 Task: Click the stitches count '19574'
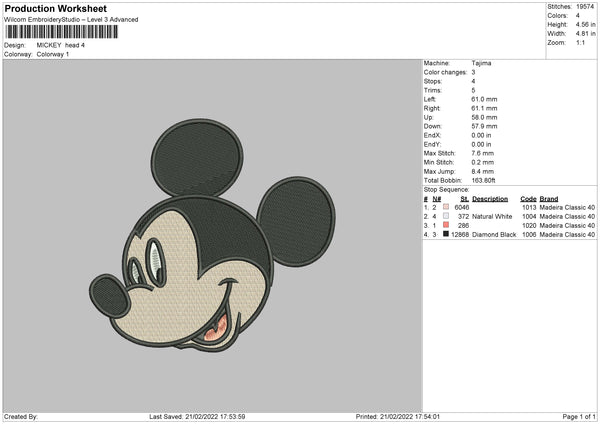click(585, 7)
